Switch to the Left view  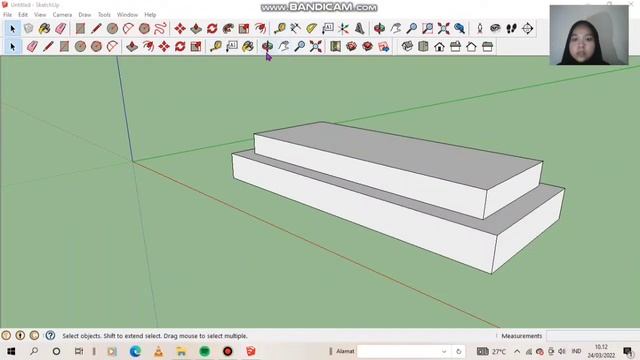tap(487, 46)
